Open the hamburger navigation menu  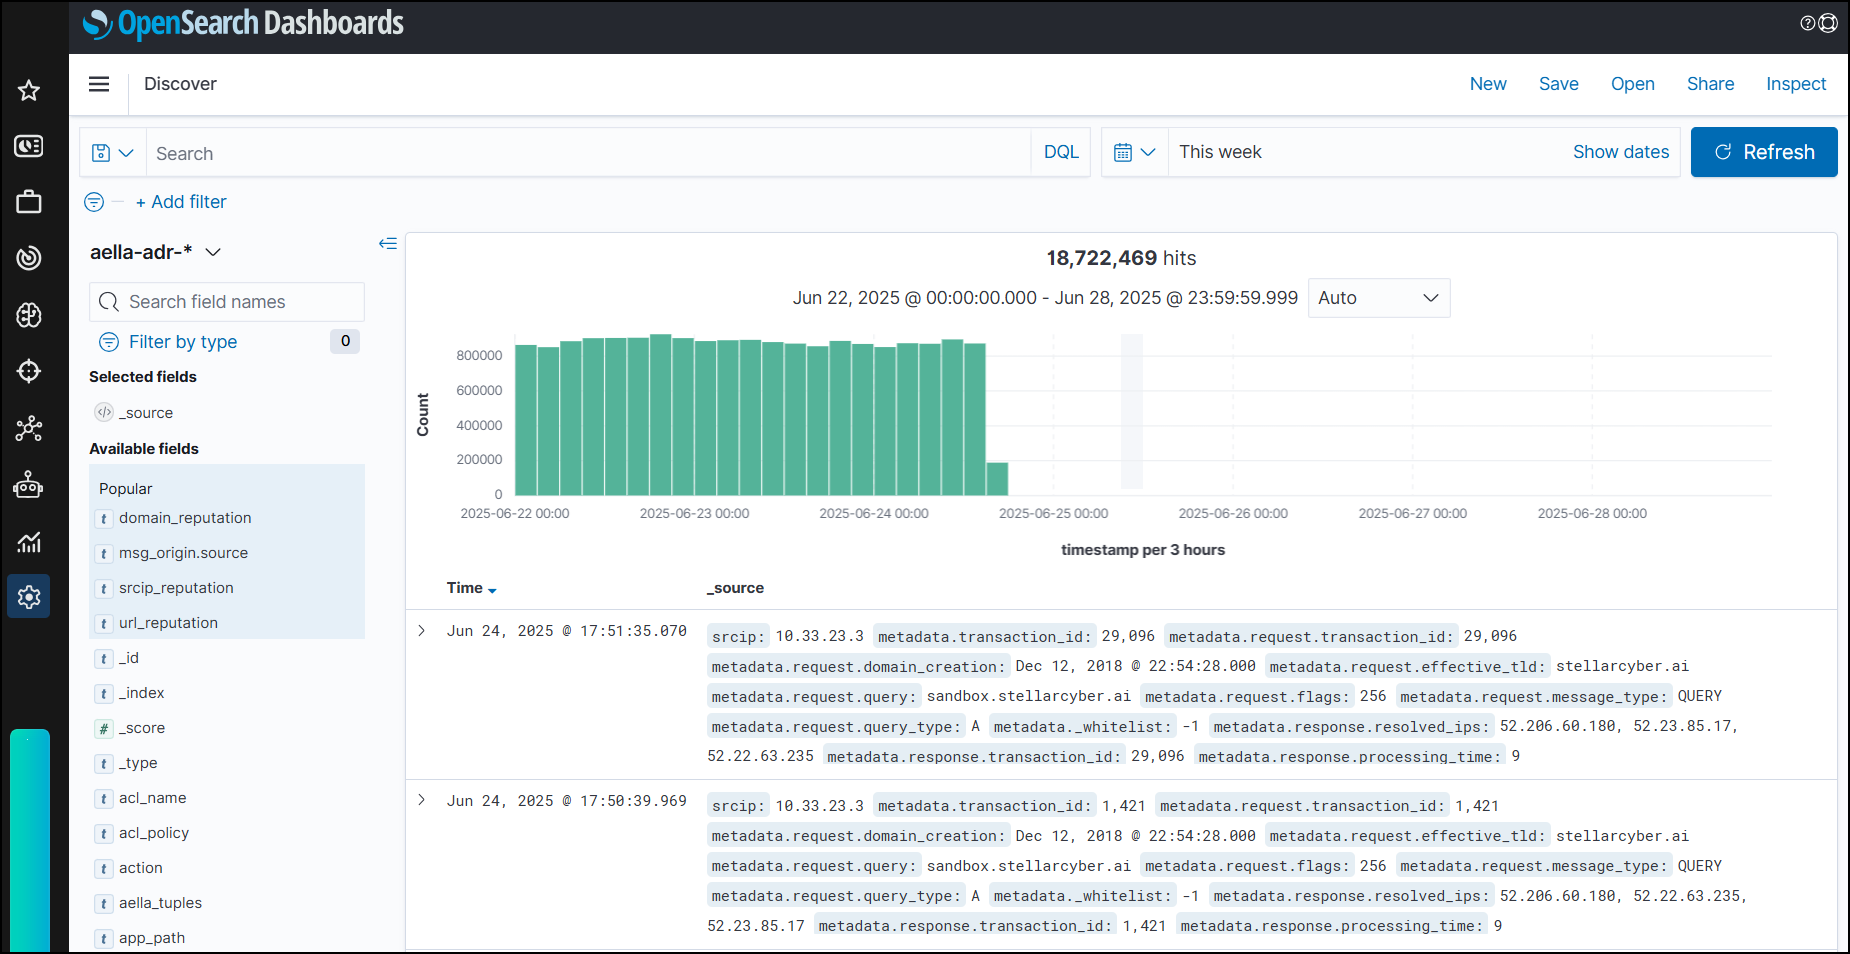[99, 84]
